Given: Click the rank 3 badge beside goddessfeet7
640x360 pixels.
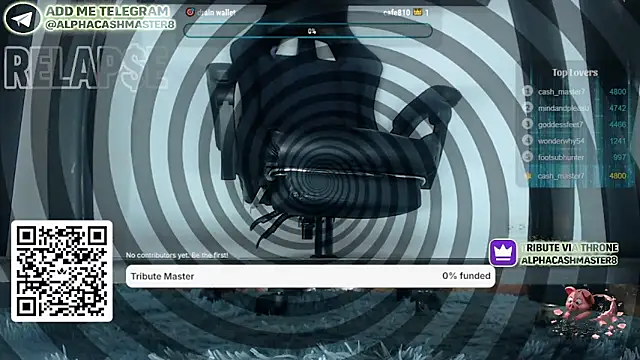Looking at the screenshot, I should tap(528, 124).
